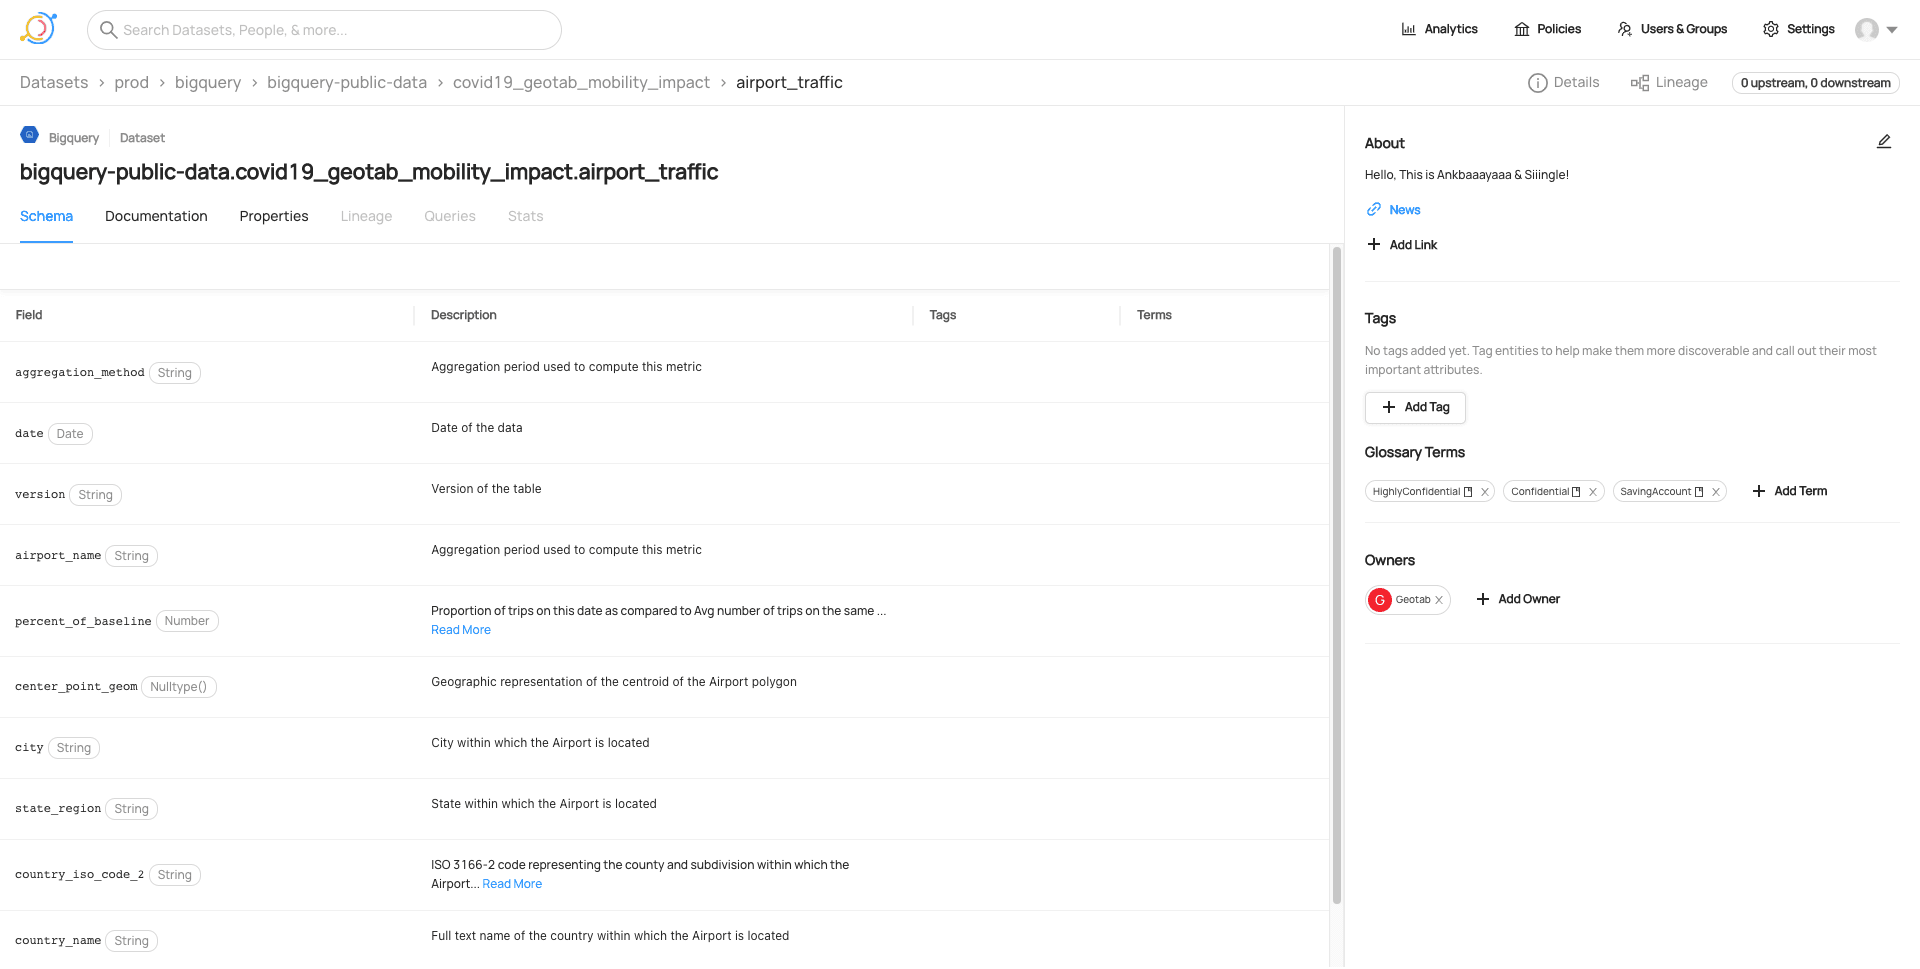The height and width of the screenshot is (969, 1920).
Task: Expand percent_of_baseline description with Read More
Action: [x=461, y=630]
